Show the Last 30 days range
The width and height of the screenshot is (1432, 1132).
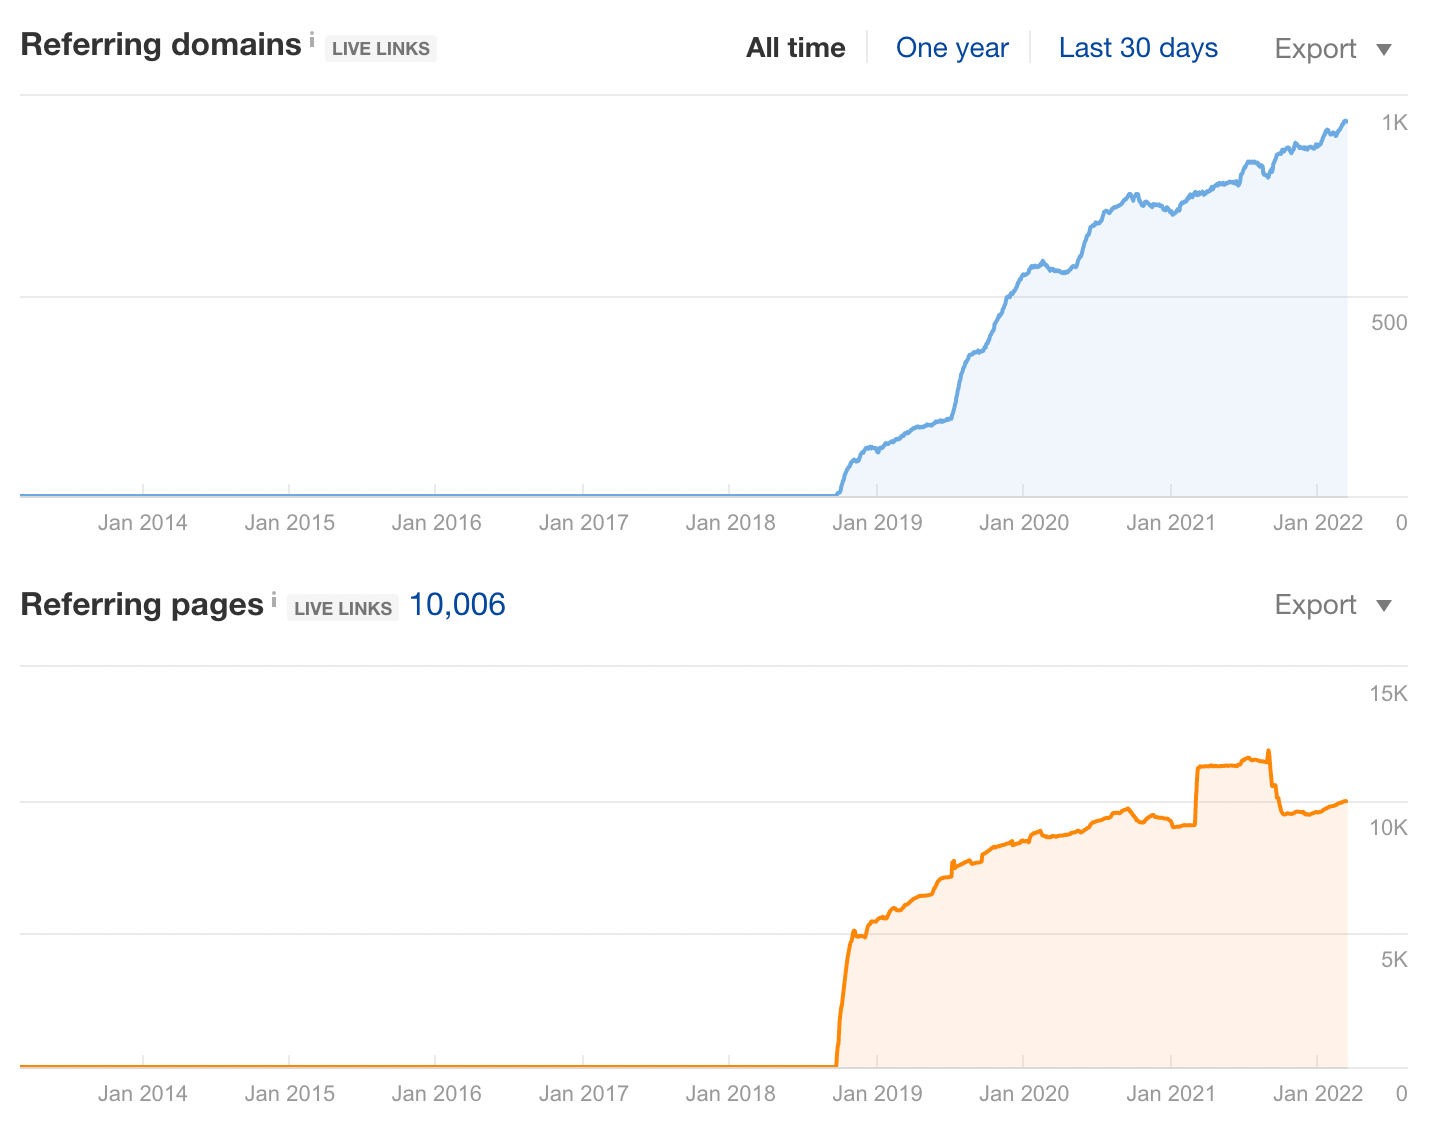(x=1138, y=48)
